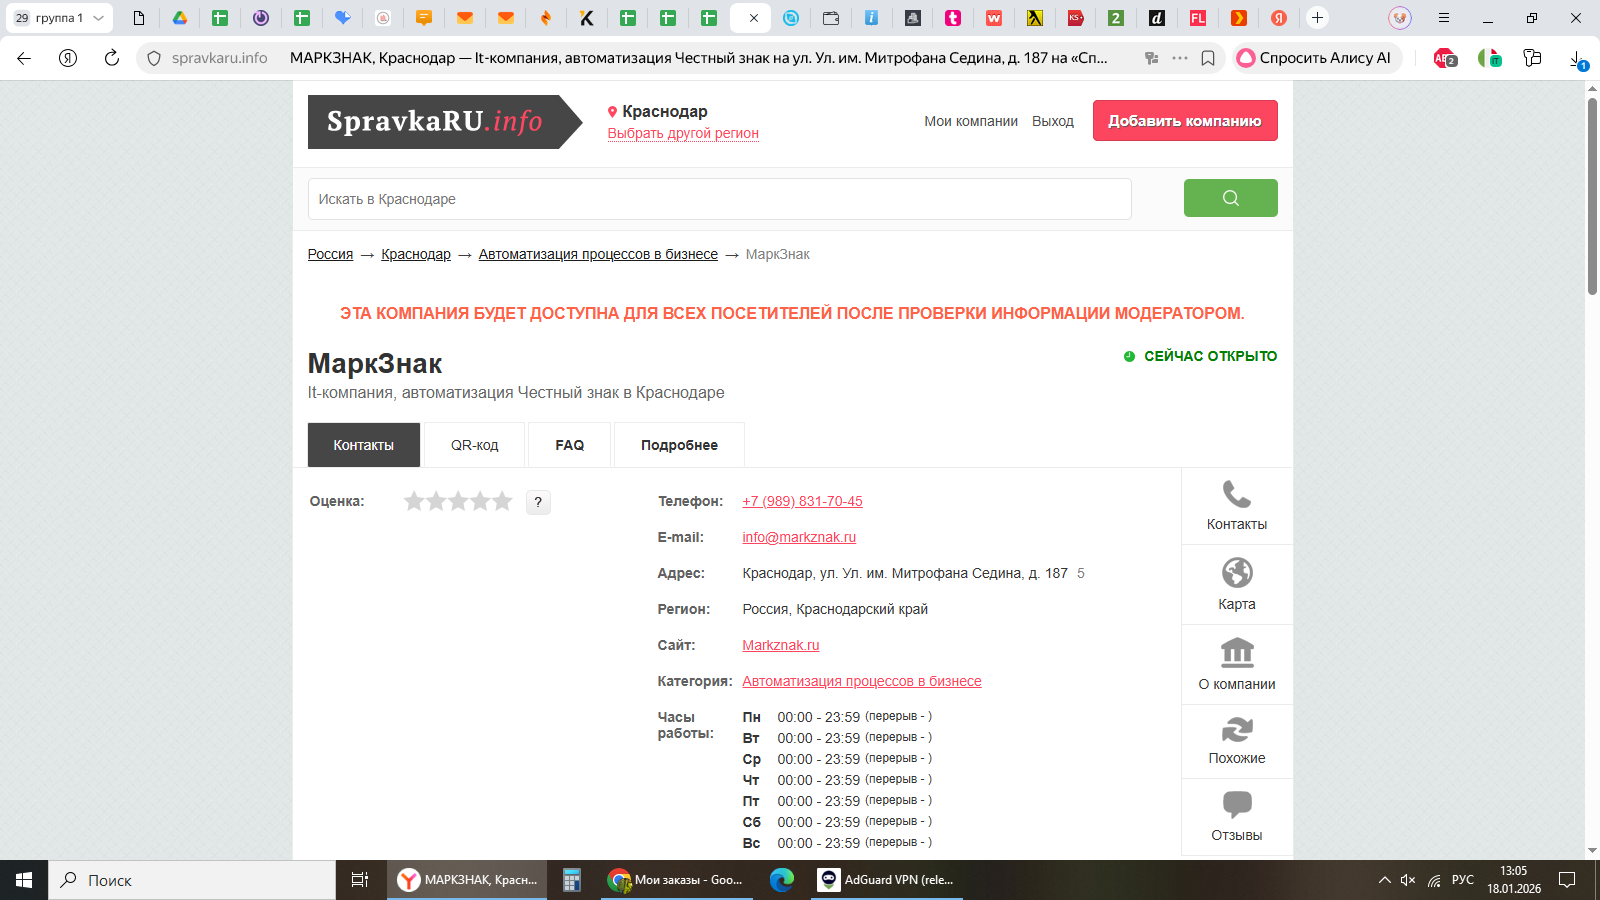The image size is (1600, 900).
Task: Click the info@markznak.ru email link
Action: point(799,537)
